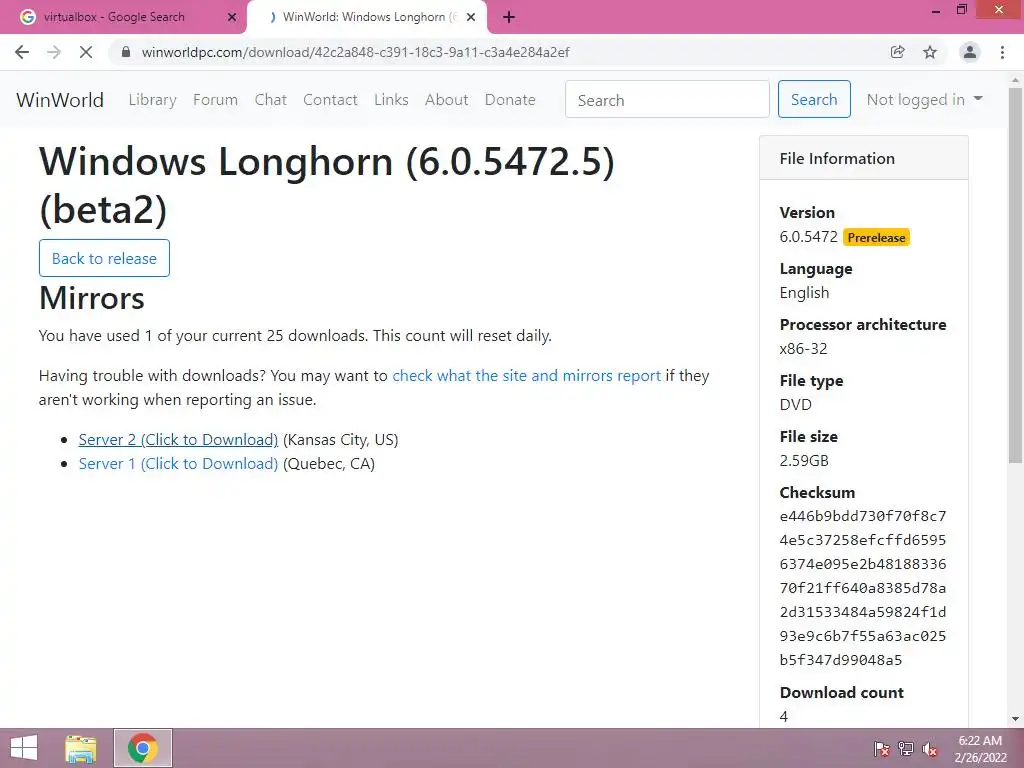This screenshot has height=768, width=1024.
Task: Click the Download count label
Action: point(842,692)
